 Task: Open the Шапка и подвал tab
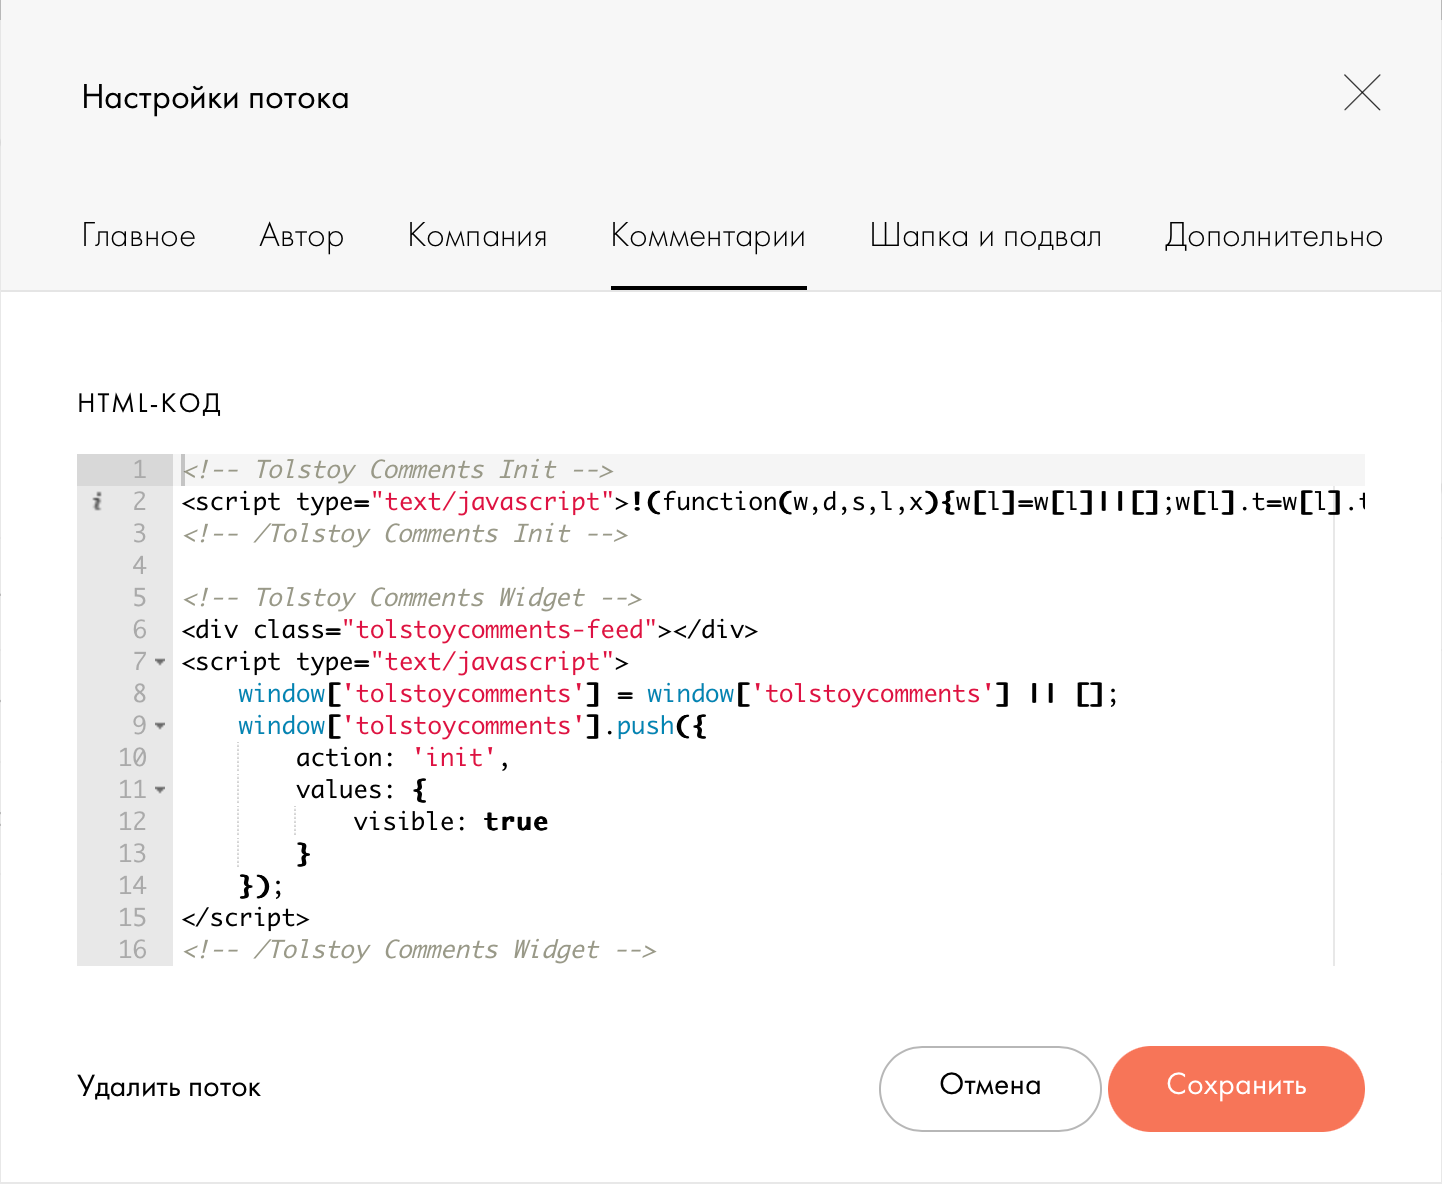(986, 236)
